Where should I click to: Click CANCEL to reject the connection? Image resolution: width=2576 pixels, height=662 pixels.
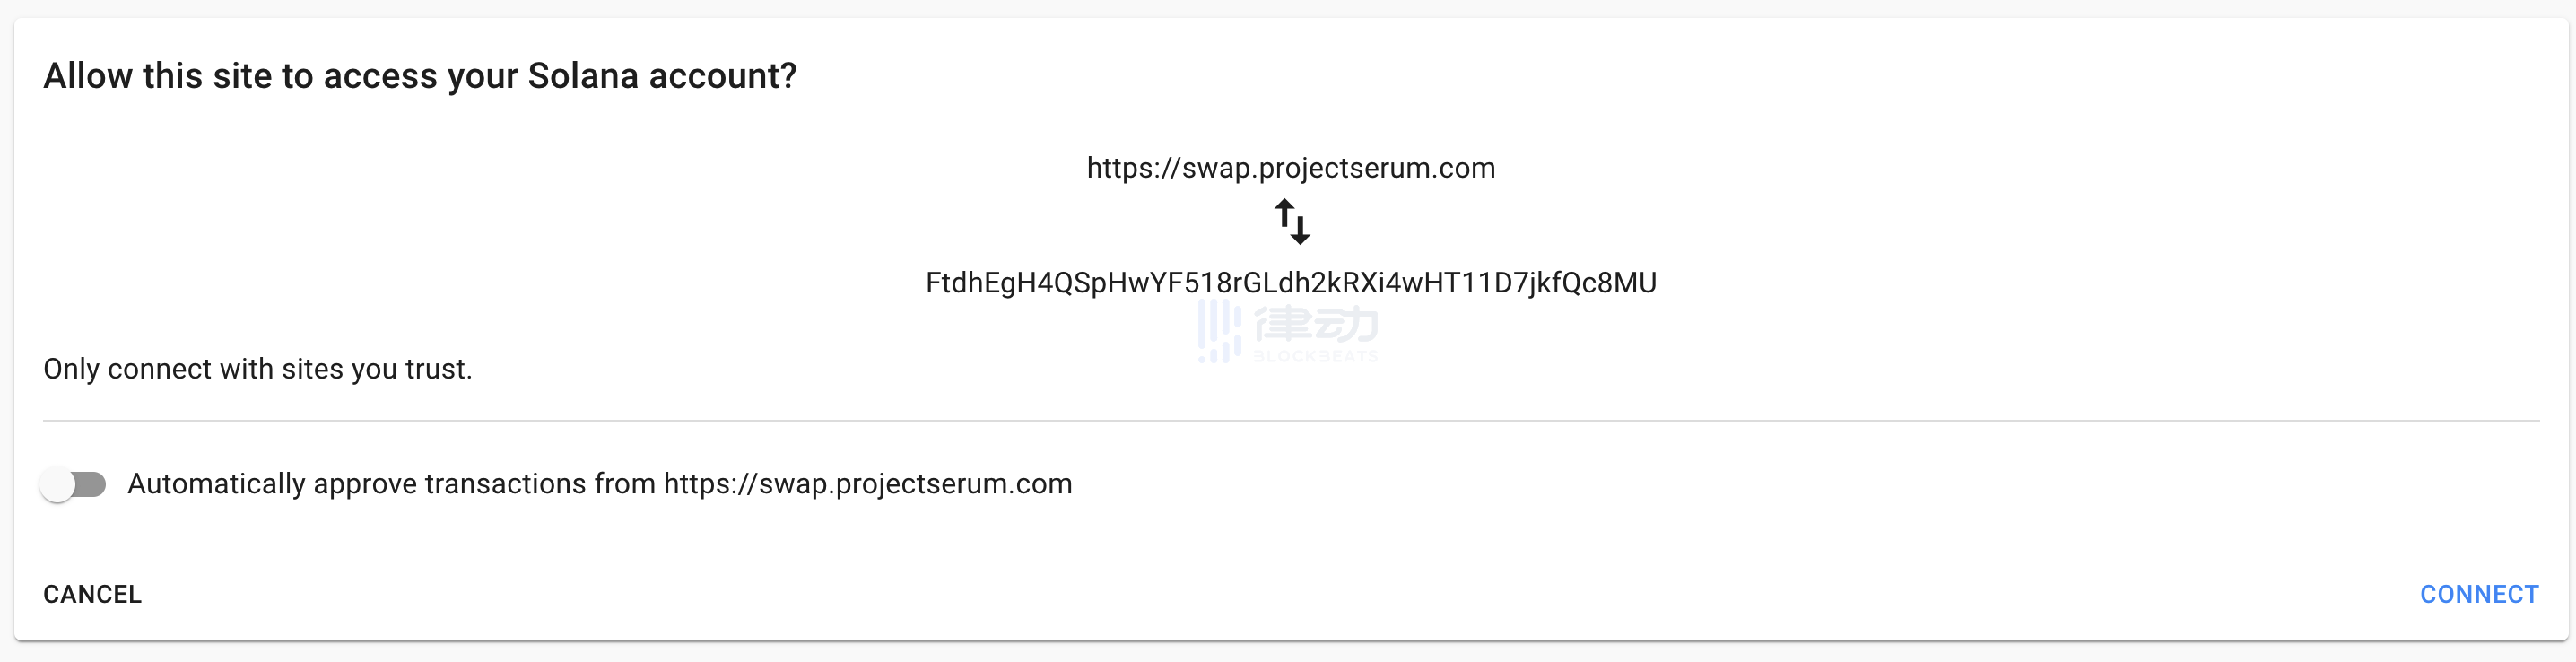tap(91, 593)
